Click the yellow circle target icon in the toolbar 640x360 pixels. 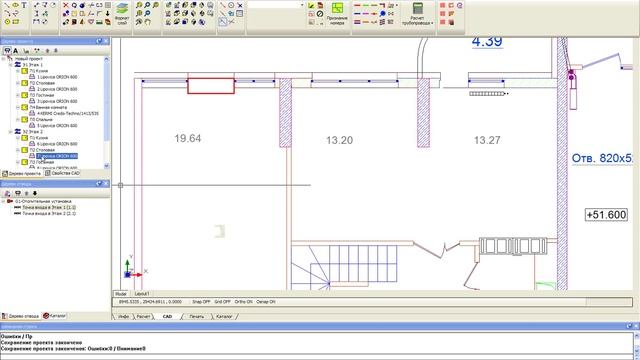(7, 22)
